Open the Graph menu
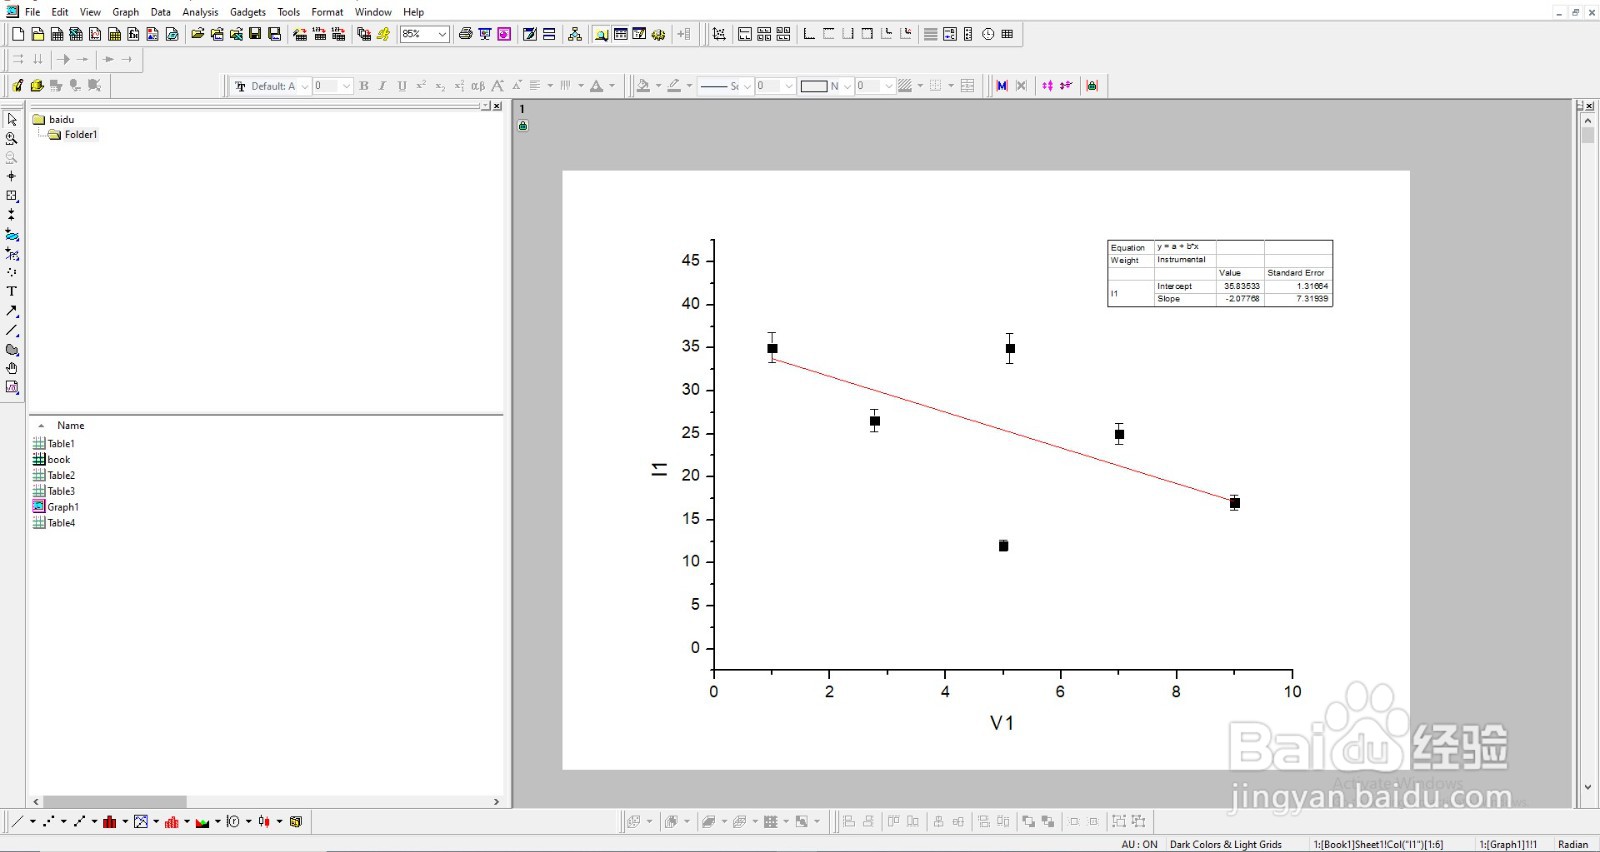Screen dimensions: 1600x852 (126, 12)
